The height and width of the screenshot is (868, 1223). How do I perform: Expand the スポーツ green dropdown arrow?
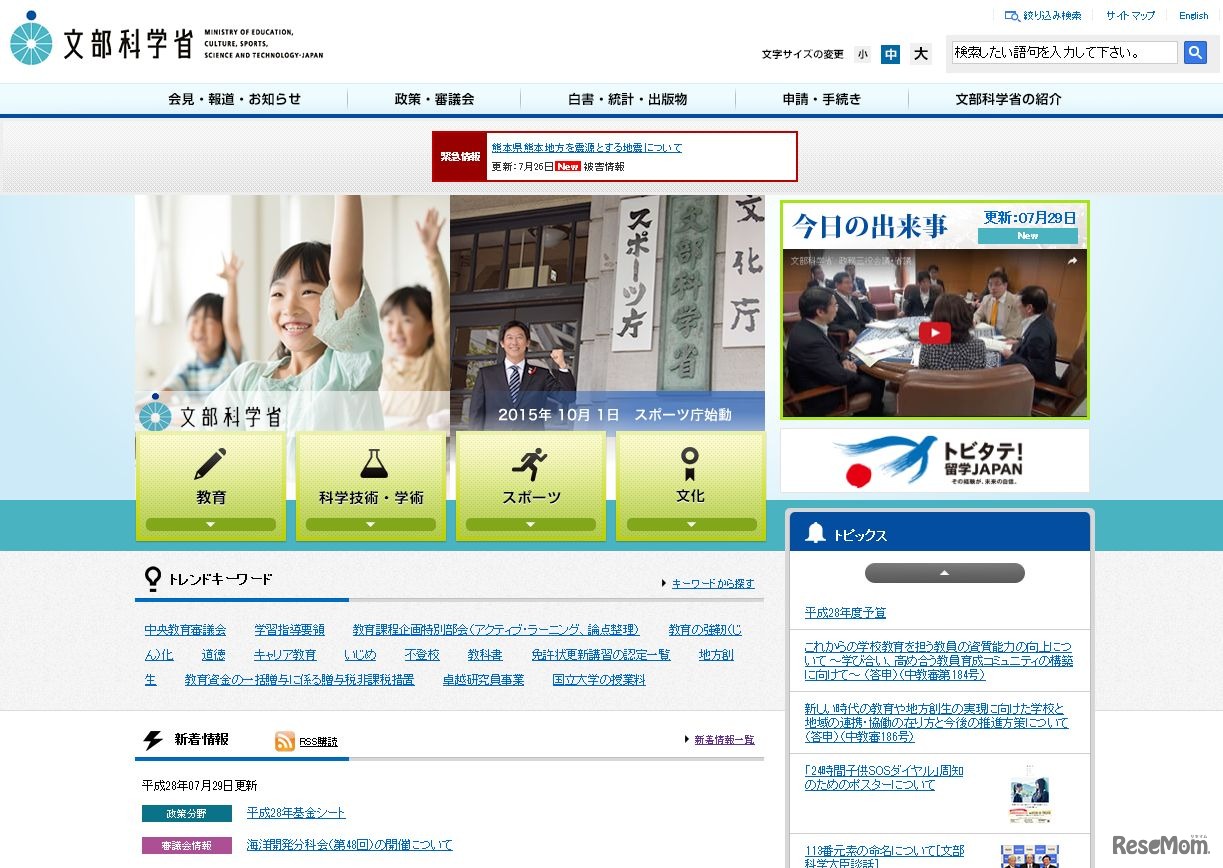pyautogui.click(x=530, y=523)
